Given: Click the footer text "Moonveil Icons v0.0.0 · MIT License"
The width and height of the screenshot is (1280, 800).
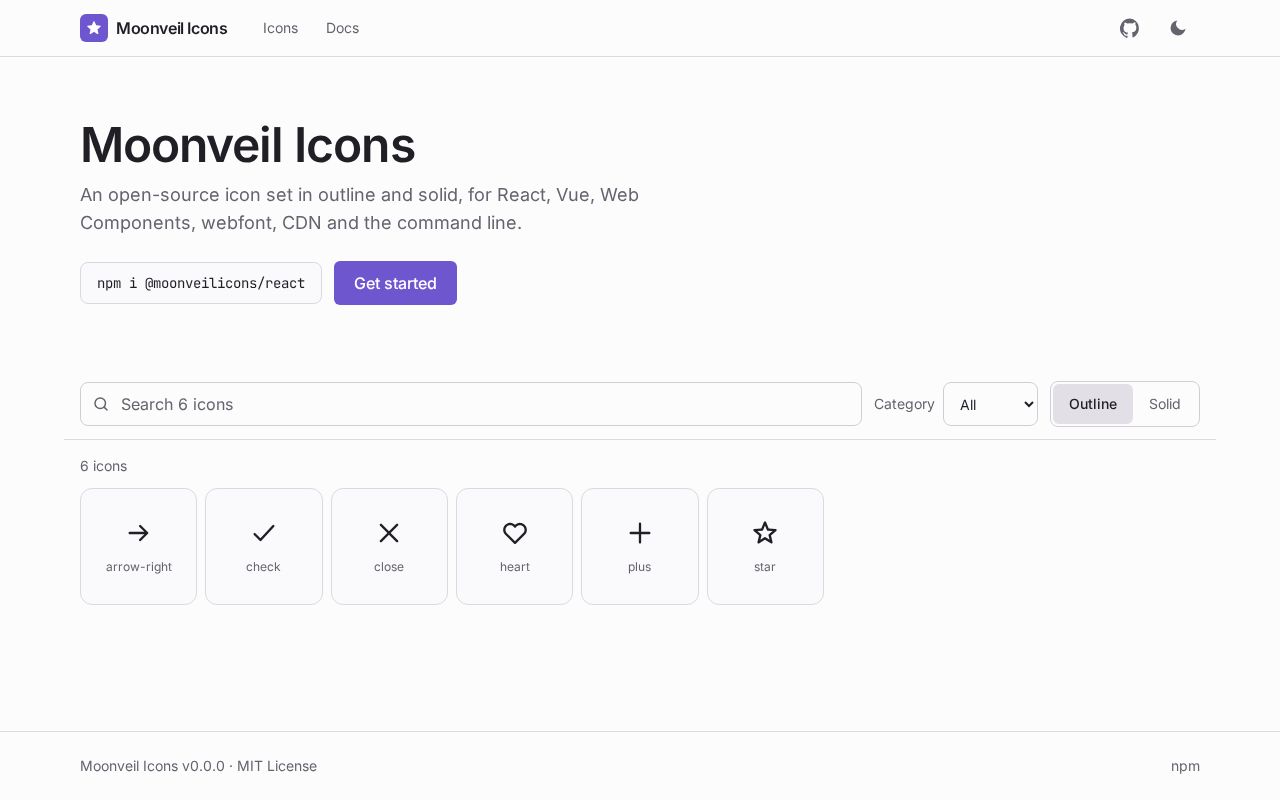Looking at the screenshot, I should coord(198,766).
